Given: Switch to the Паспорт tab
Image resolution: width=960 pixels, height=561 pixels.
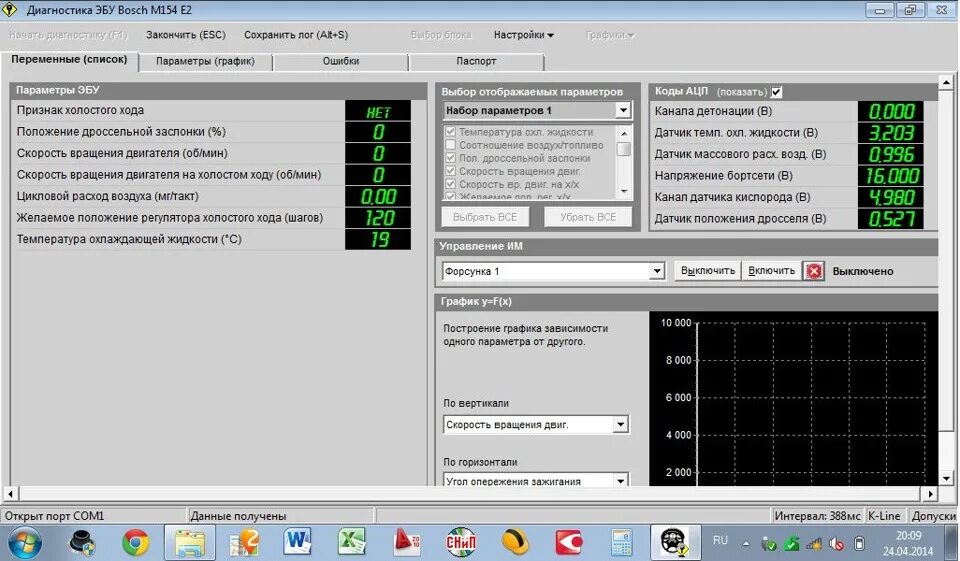Looking at the screenshot, I should click(x=476, y=61).
